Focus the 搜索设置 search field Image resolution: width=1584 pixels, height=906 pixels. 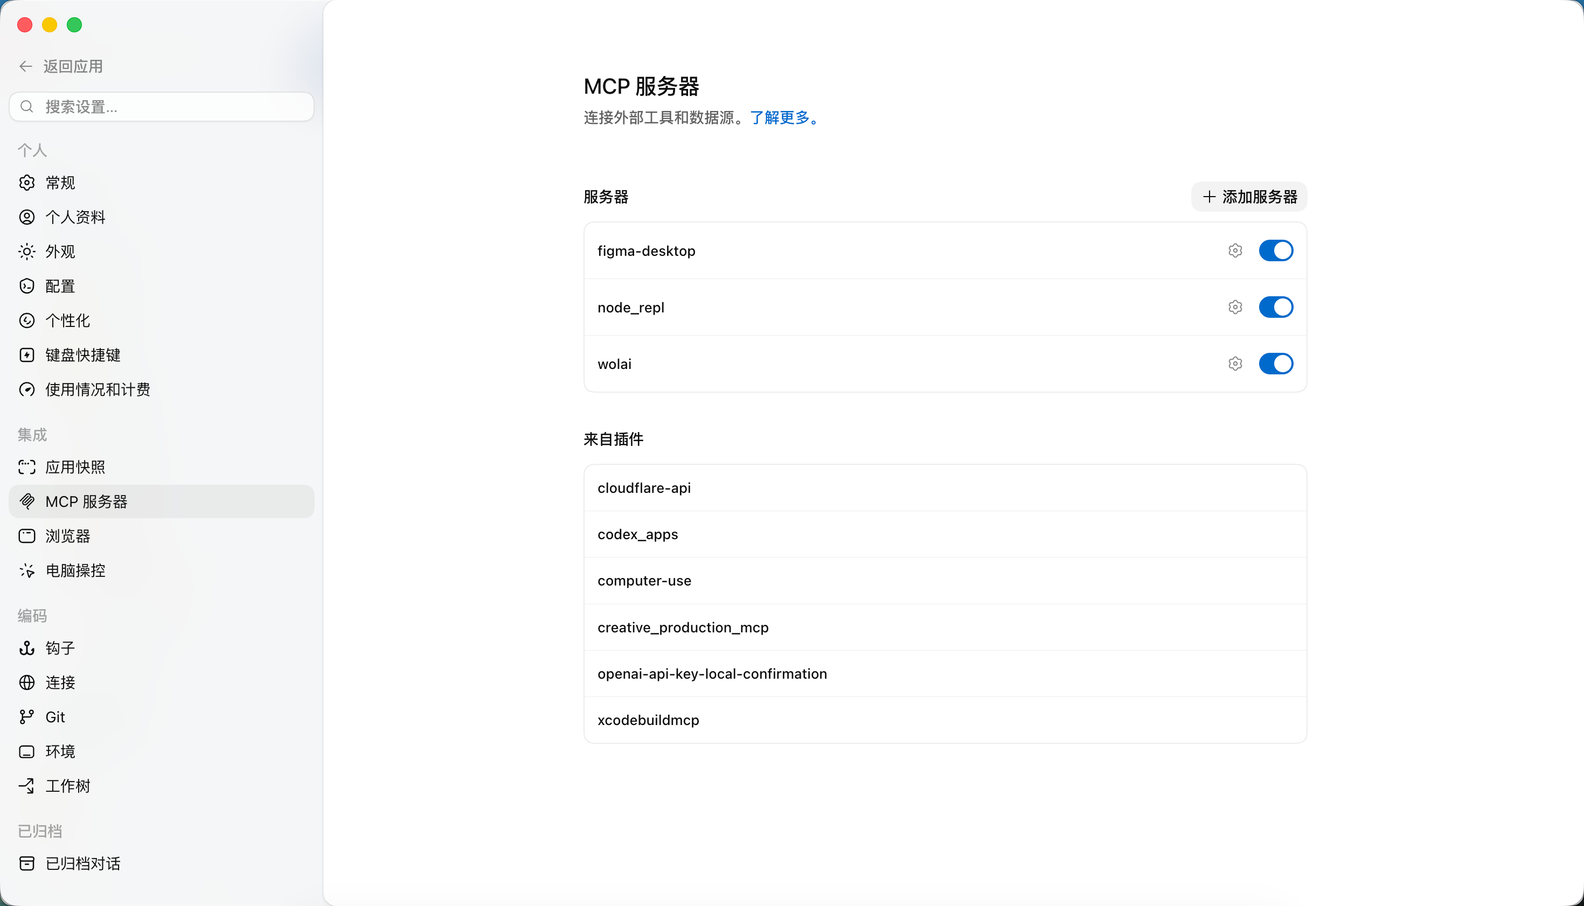(x=161, y=107)
